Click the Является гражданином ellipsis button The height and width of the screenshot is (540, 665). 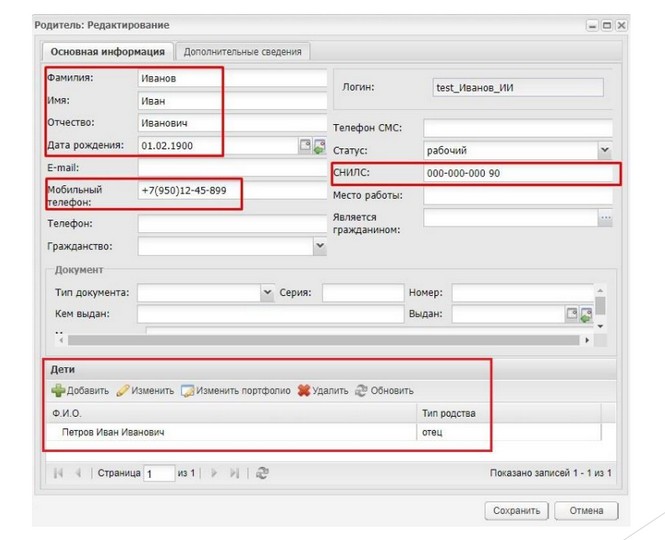click(x=605, y=218)
